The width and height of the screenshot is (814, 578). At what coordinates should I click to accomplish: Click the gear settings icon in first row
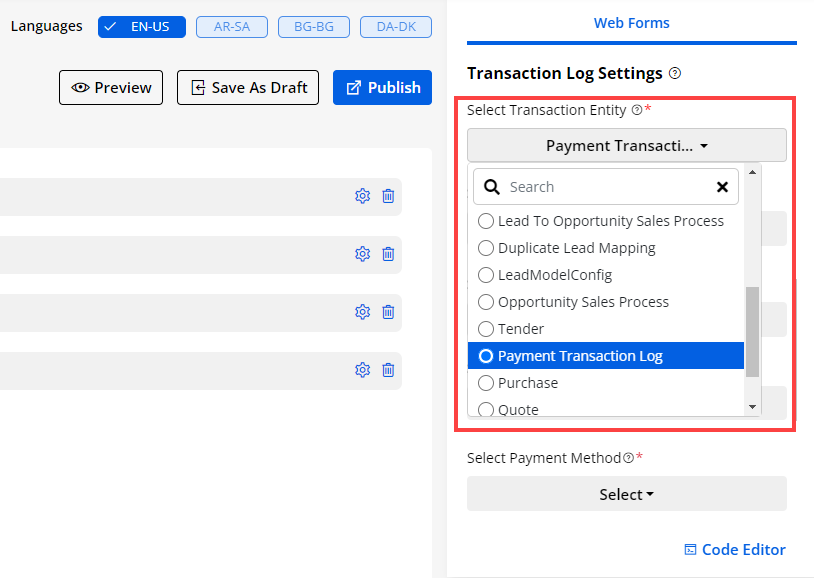tap(362, 196)
